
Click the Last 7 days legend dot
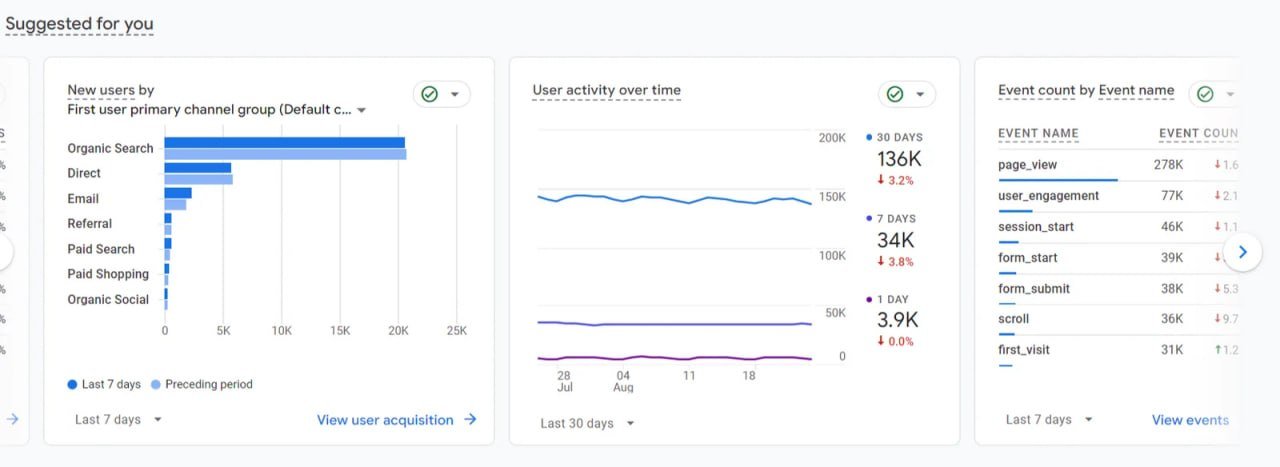(72, 384)
